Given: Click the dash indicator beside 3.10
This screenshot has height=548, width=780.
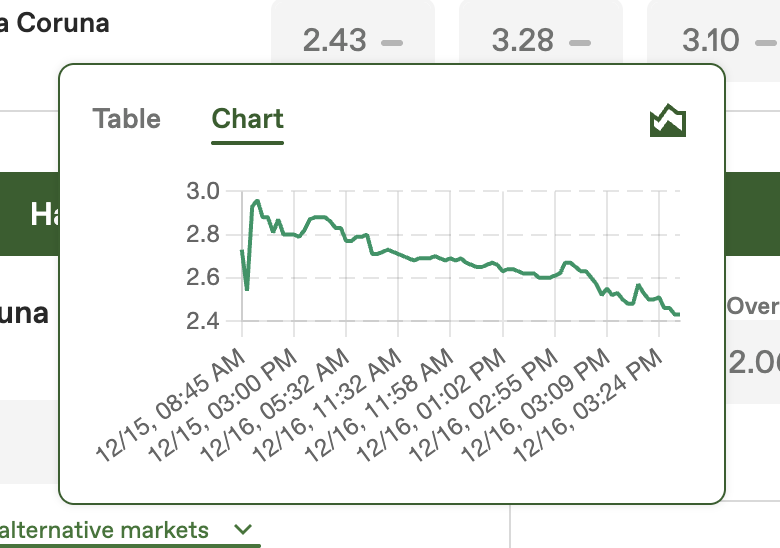Looking at the screenshot, I should [x=765, y=43].
